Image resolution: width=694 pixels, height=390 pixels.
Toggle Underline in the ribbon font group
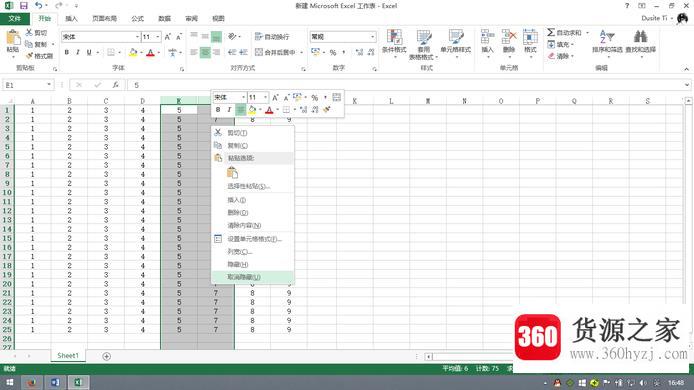coord(89,52)
